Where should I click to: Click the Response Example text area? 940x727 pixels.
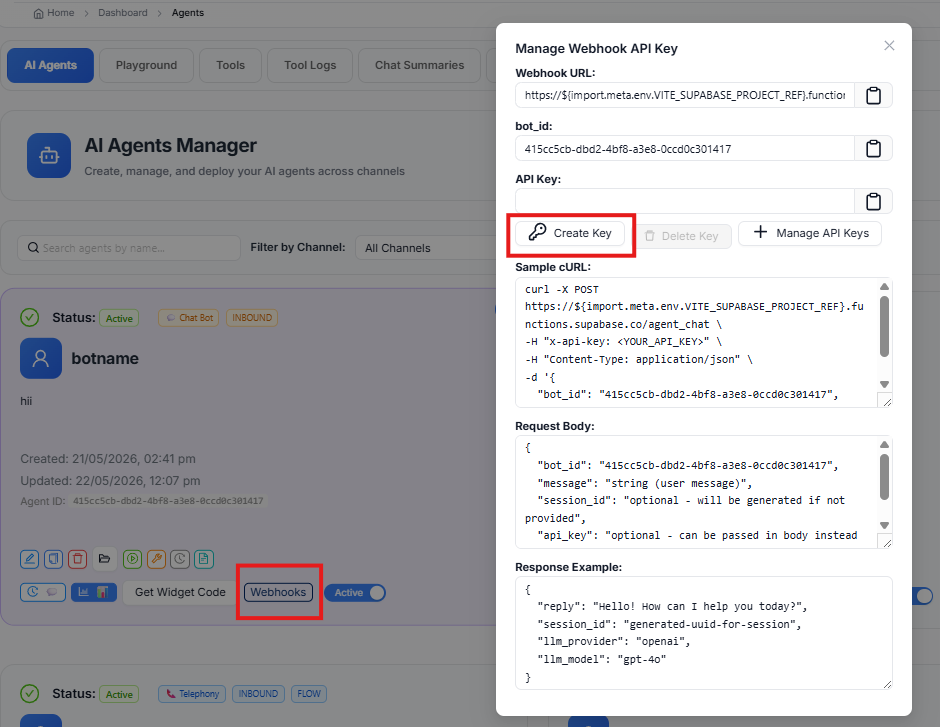tap(704, 633)
